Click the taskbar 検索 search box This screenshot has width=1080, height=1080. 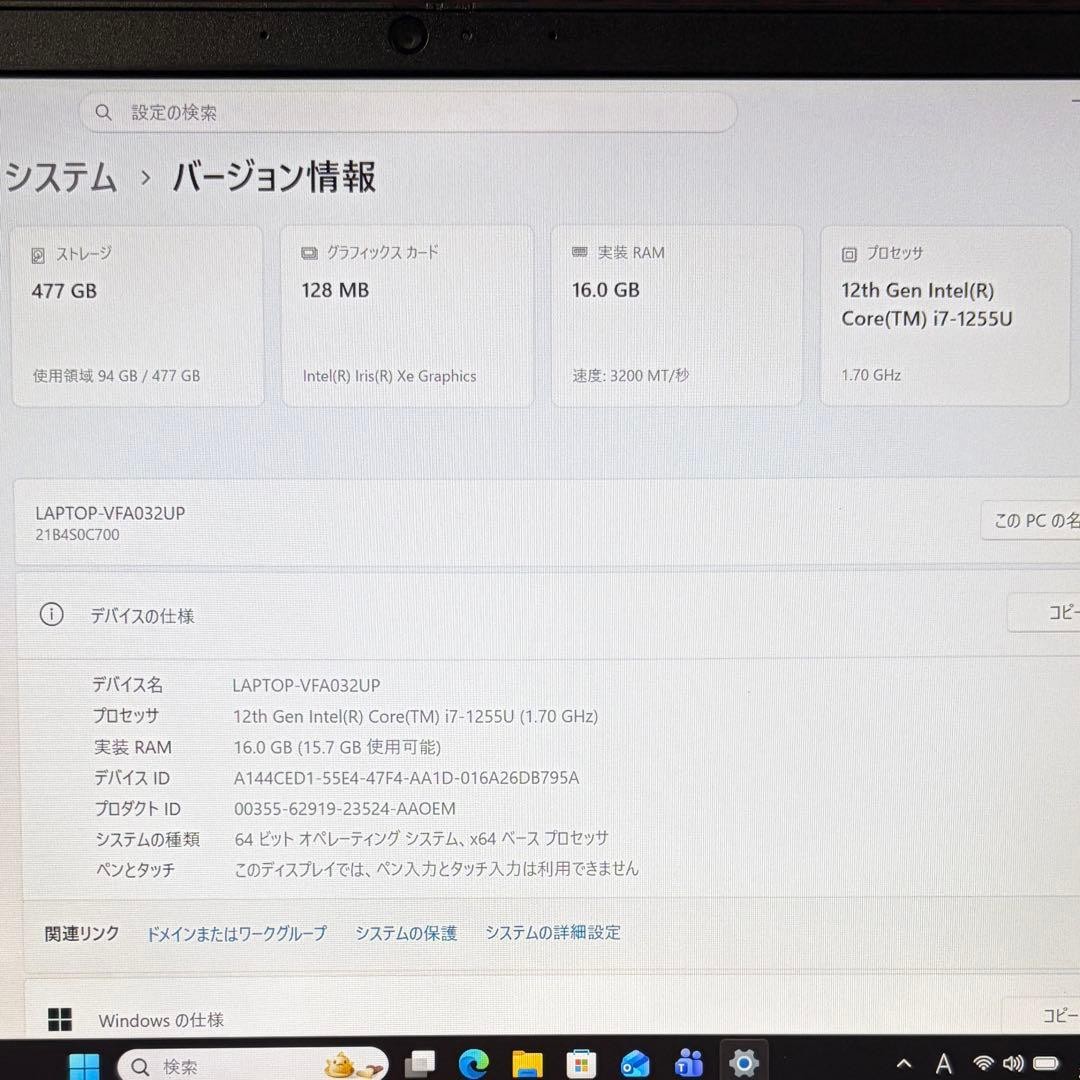point(252,1066)
